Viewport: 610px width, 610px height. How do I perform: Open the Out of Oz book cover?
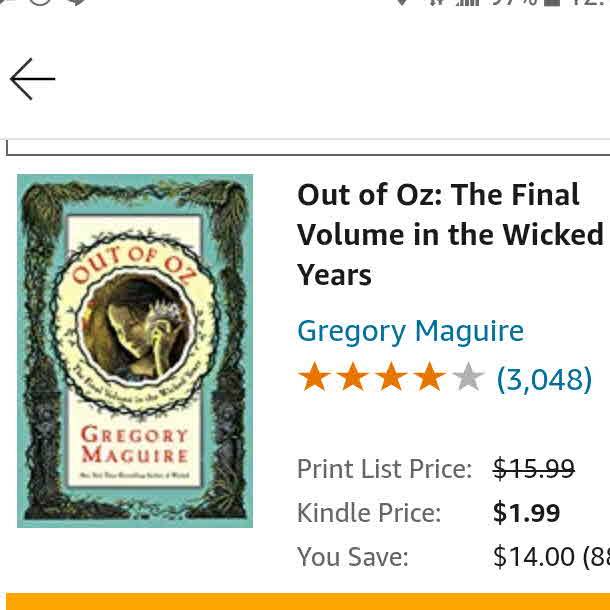[135, 350]
